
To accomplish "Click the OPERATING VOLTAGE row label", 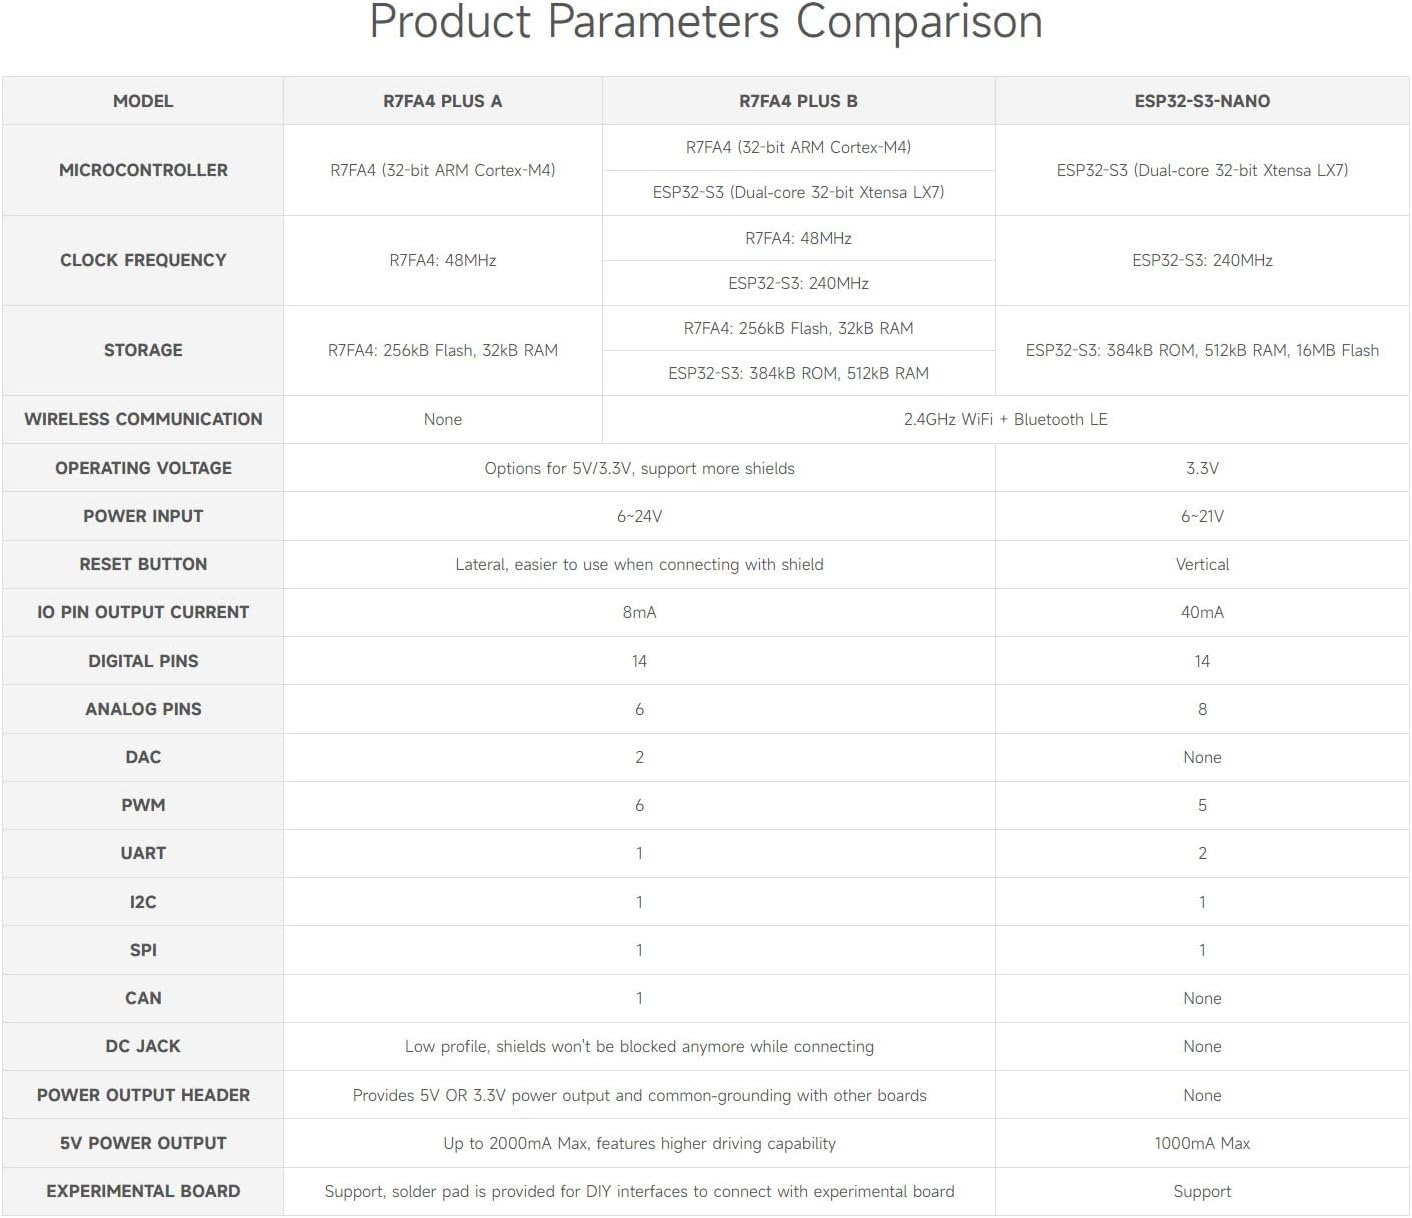I will tap(143, 468).
